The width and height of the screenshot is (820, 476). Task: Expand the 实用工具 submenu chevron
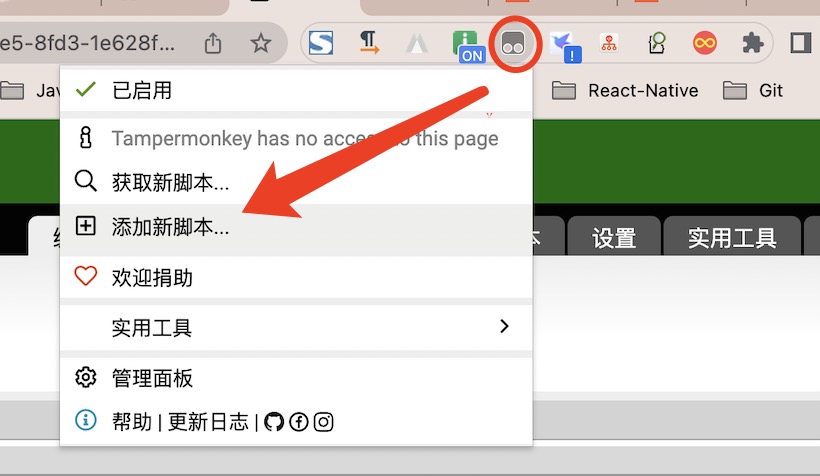504,326
